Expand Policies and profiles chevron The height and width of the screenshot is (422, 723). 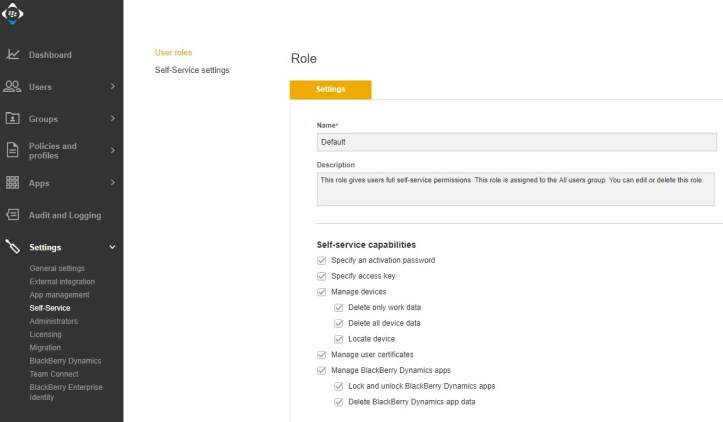click(x=113, y=150)
